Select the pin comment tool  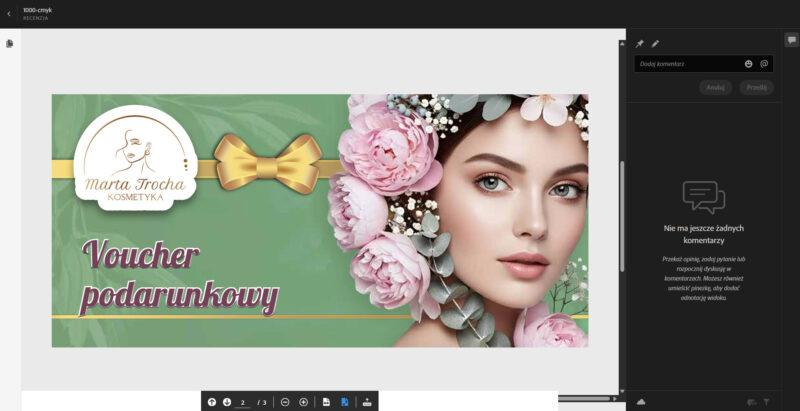[x=640, y=44]
